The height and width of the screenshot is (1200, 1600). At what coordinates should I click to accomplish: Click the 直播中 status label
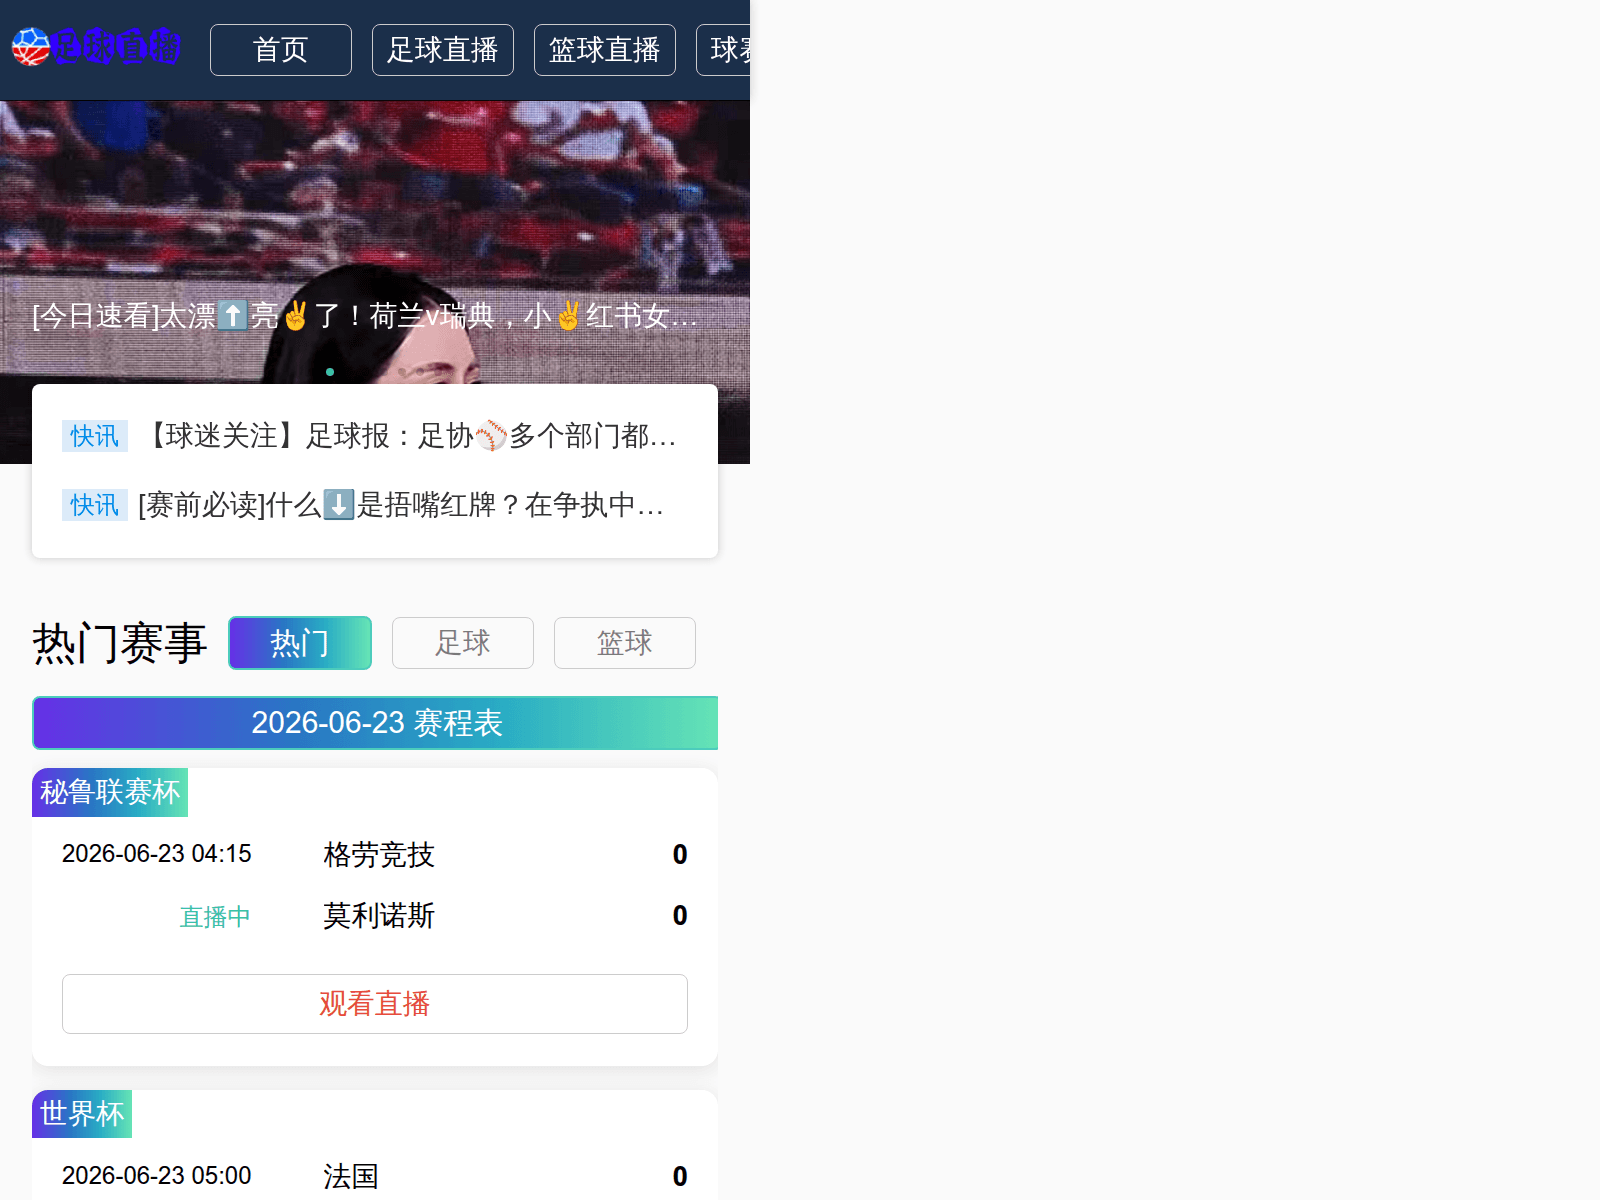[x=215, y=917]
